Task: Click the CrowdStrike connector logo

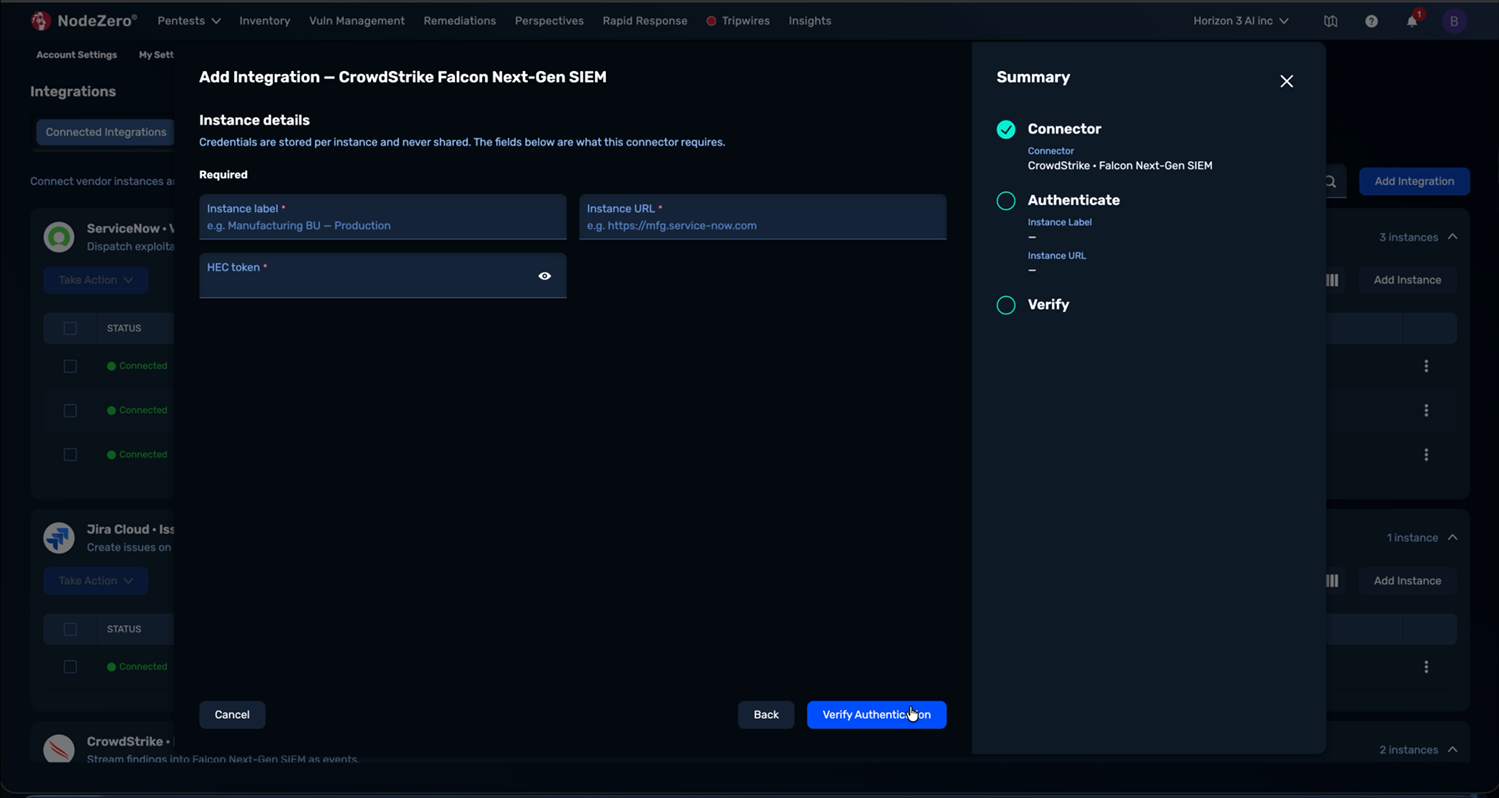Action: 59,748
